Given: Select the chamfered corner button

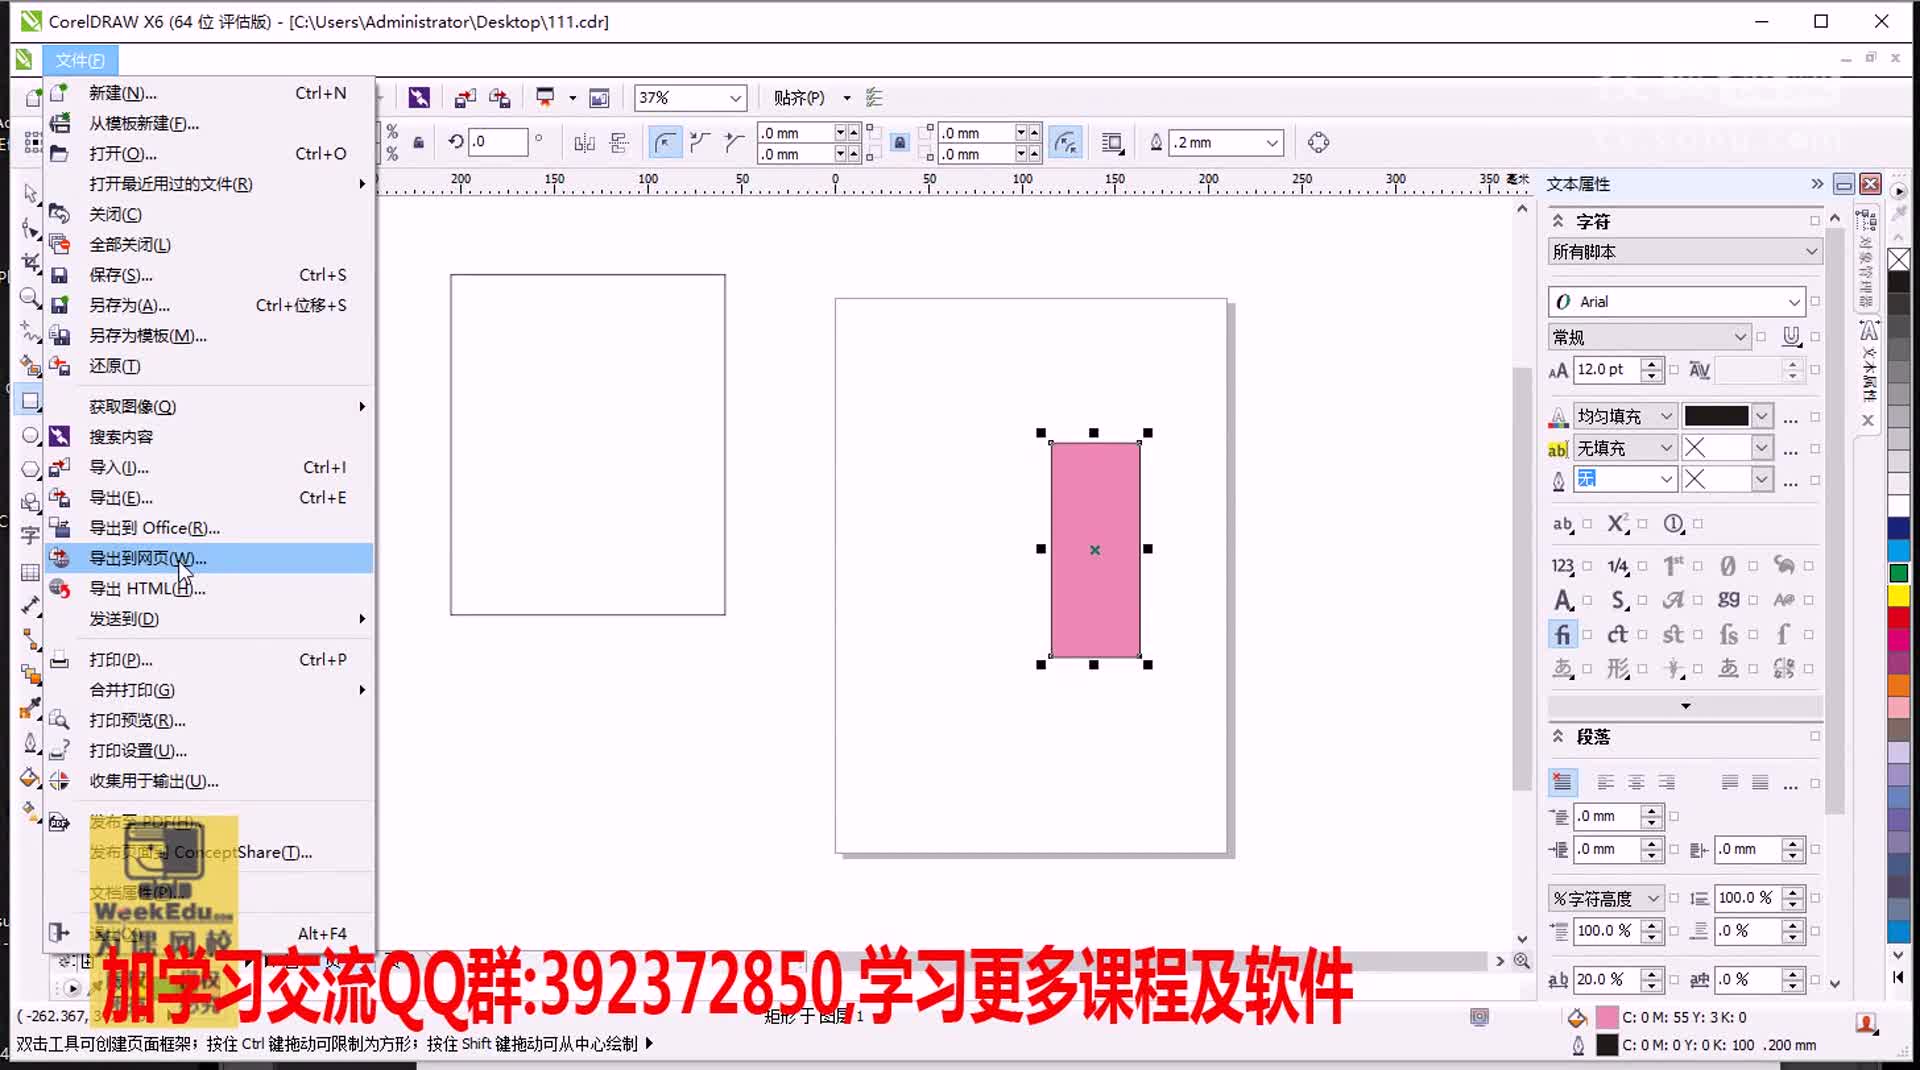Looking at the screenshot, I should point(734,142).
